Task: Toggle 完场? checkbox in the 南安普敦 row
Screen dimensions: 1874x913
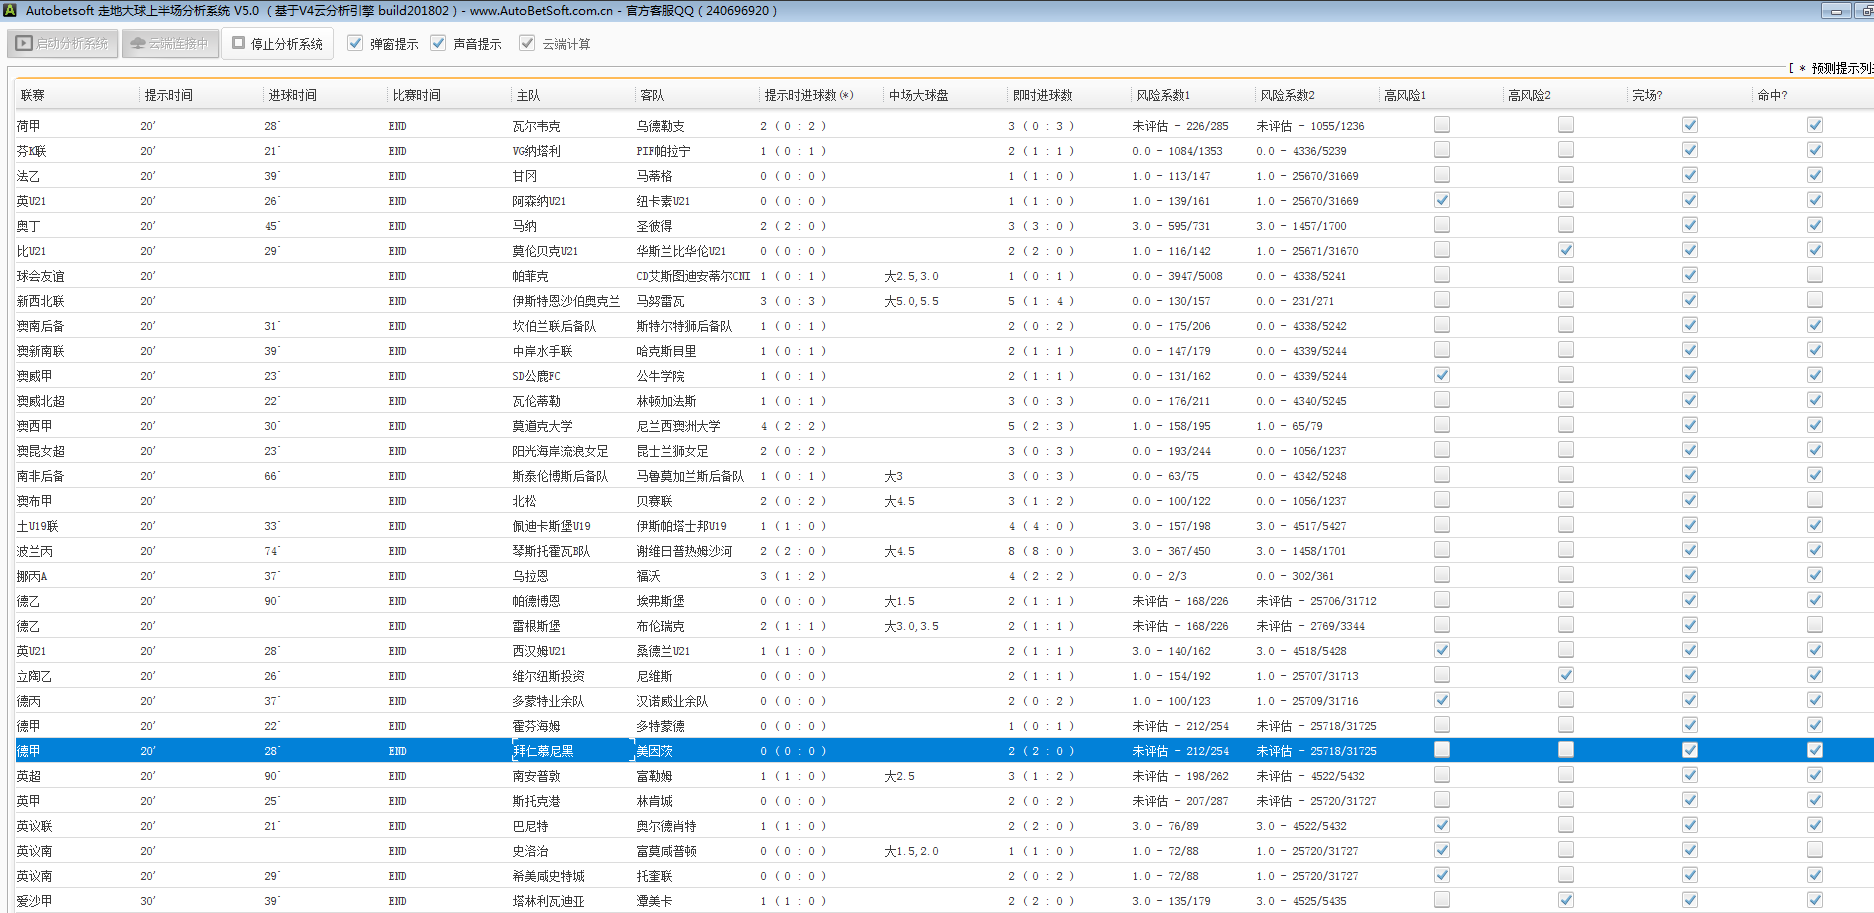Action: click(1689, 775)
